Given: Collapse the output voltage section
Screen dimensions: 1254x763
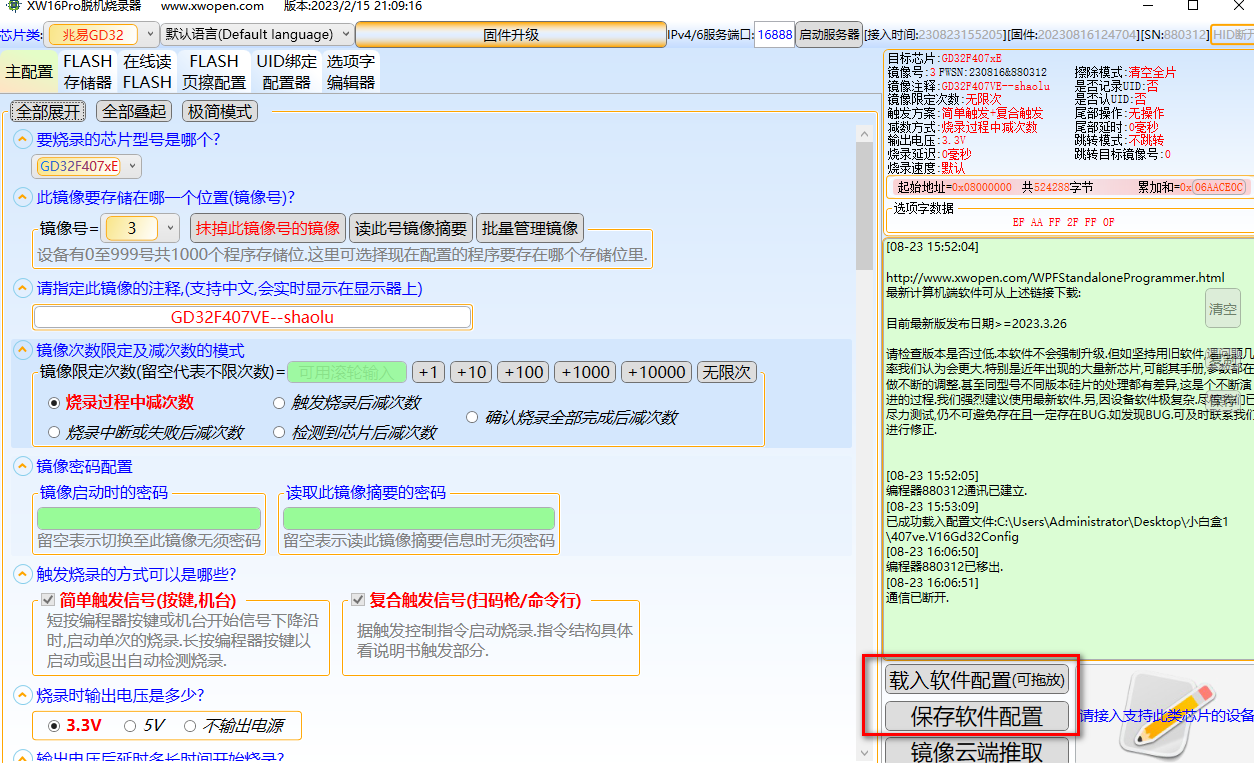Looking at the screenshot, I should tap(22, 695).
